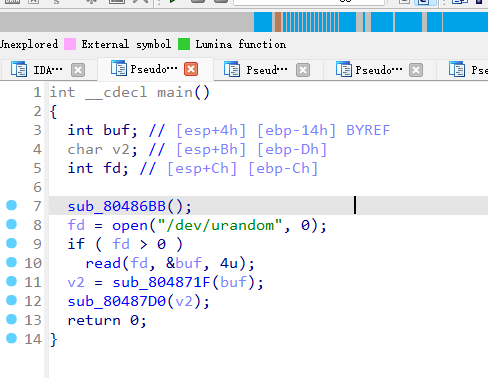Click line number 1 in the gutter
Screen dimensions: 488x378
pos(37,92)
